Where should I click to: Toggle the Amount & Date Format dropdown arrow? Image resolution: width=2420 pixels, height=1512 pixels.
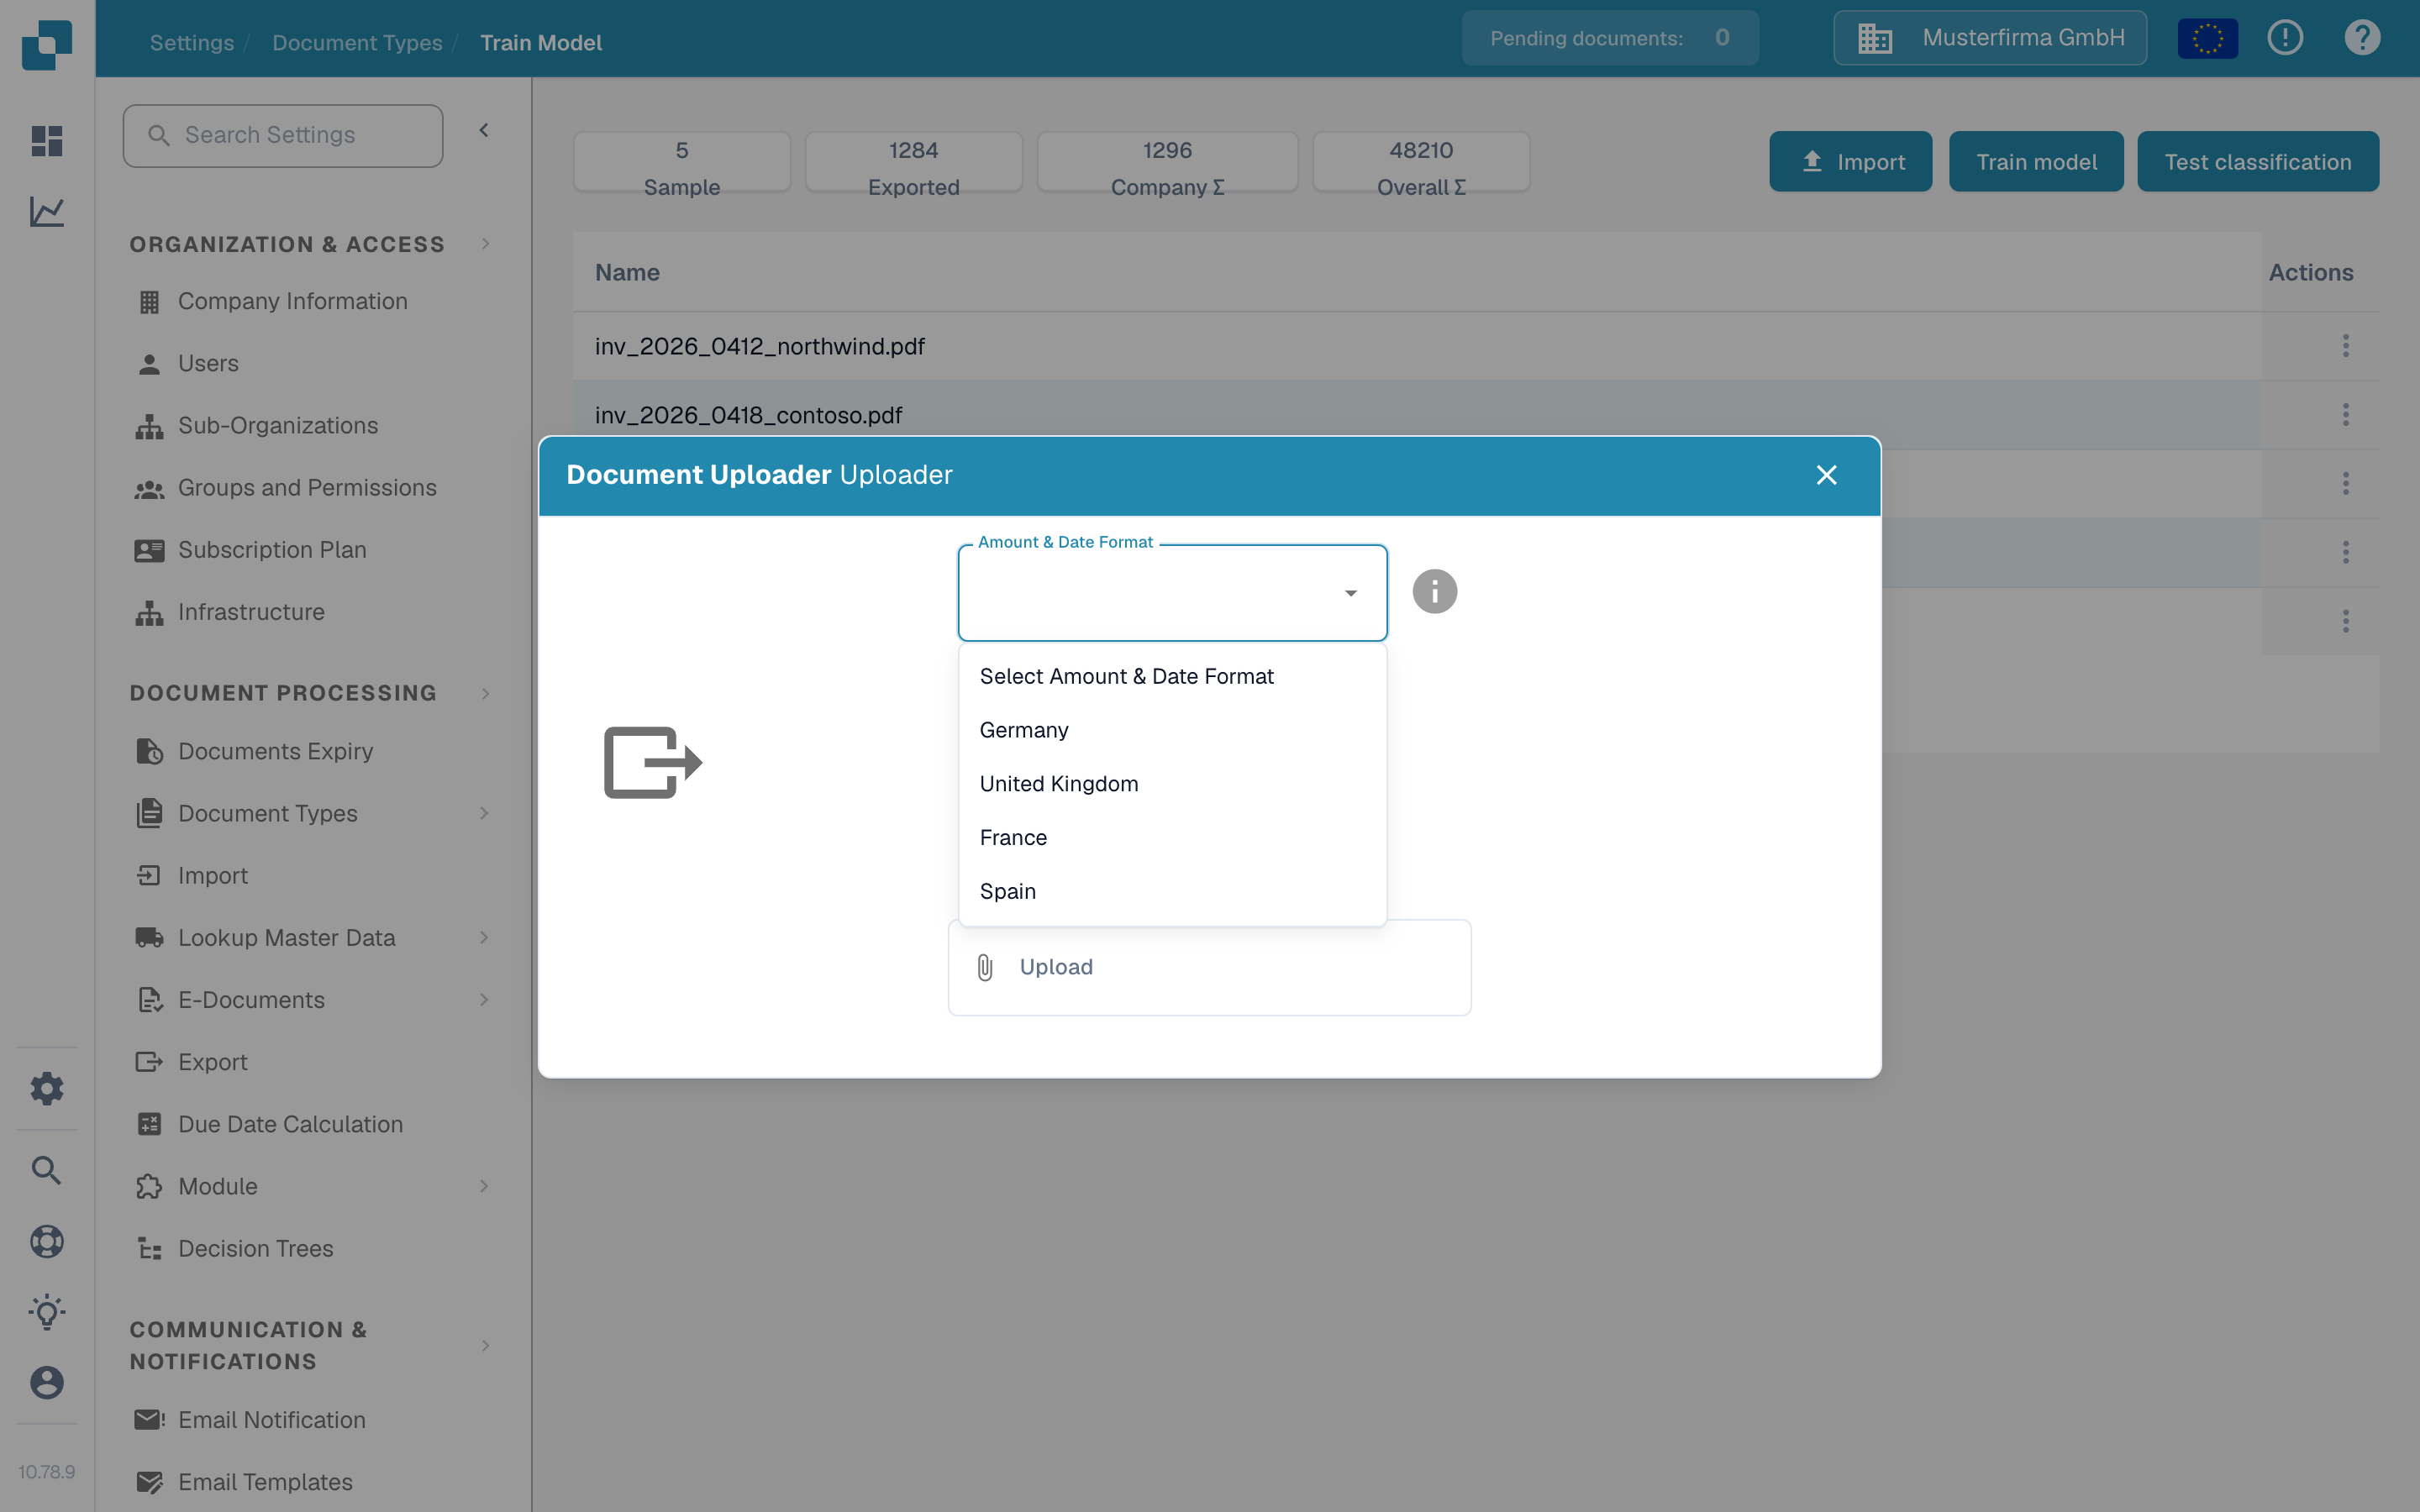tap(1350, 593)
